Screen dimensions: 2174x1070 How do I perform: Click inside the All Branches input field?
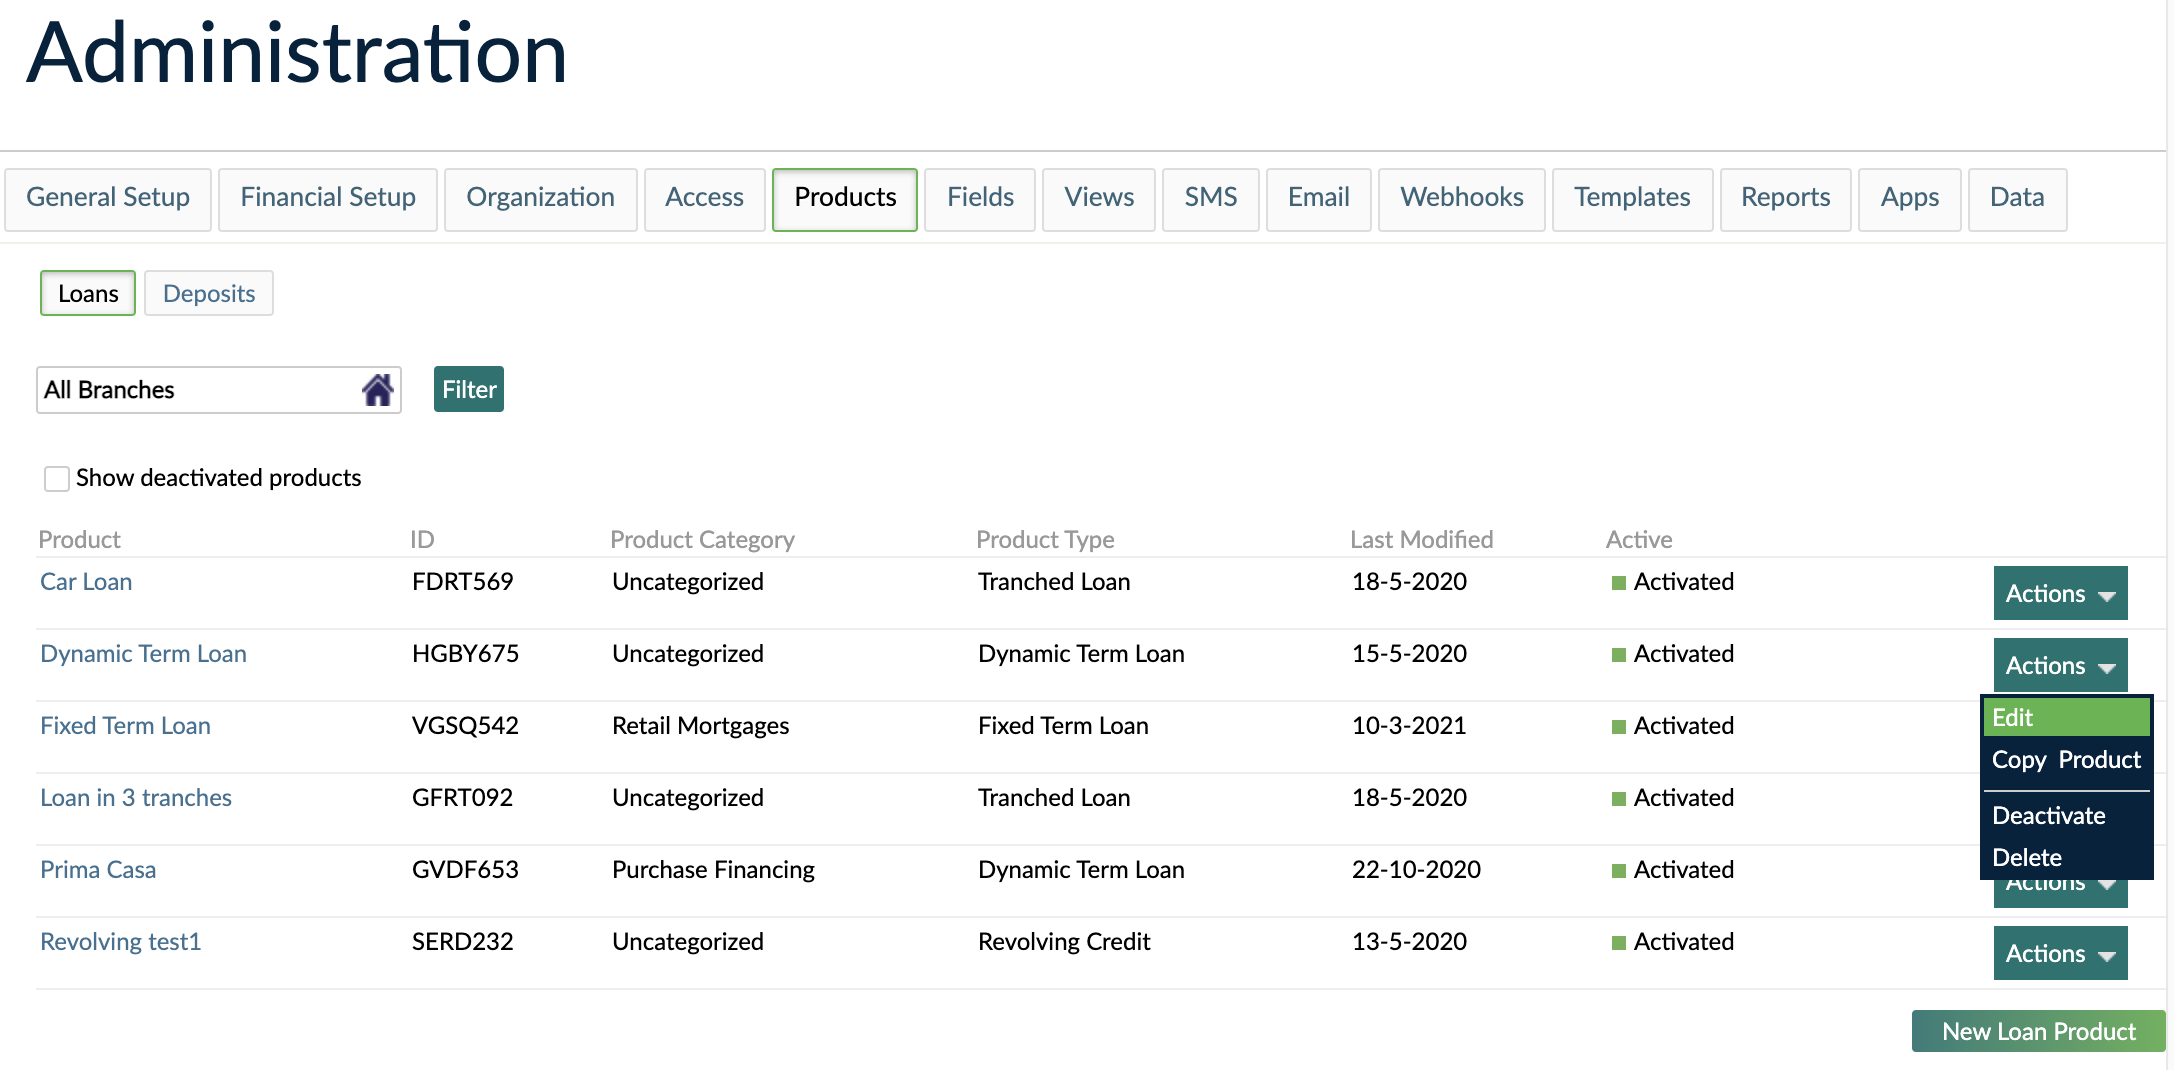[180, 389]
